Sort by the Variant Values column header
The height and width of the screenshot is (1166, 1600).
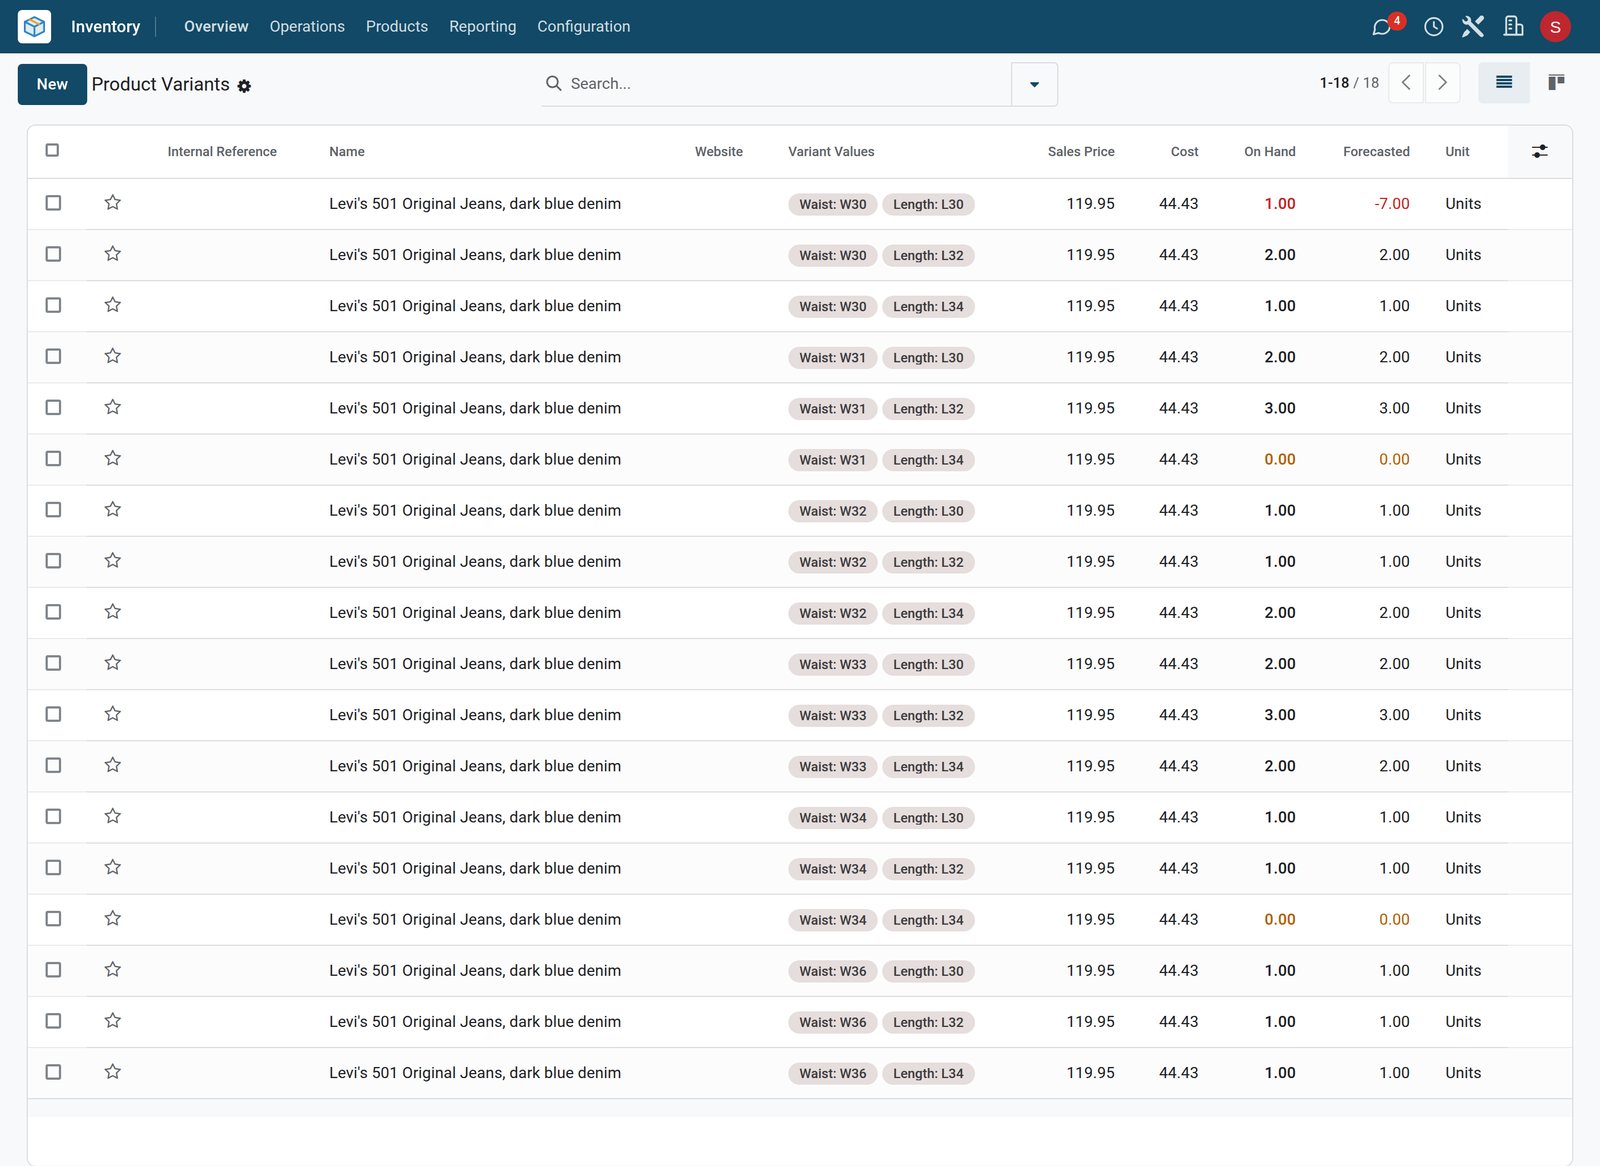pos(831,152)
